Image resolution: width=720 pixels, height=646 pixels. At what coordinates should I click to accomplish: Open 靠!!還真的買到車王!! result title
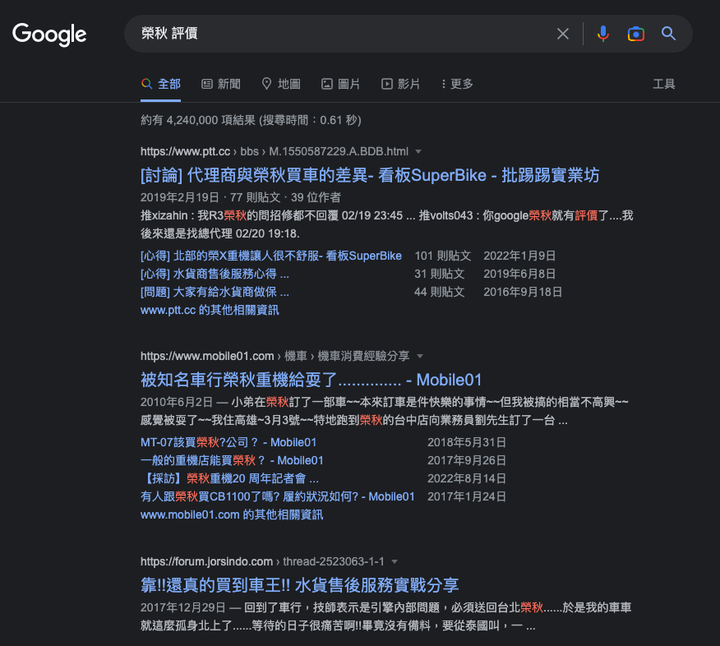pos(299,585)
